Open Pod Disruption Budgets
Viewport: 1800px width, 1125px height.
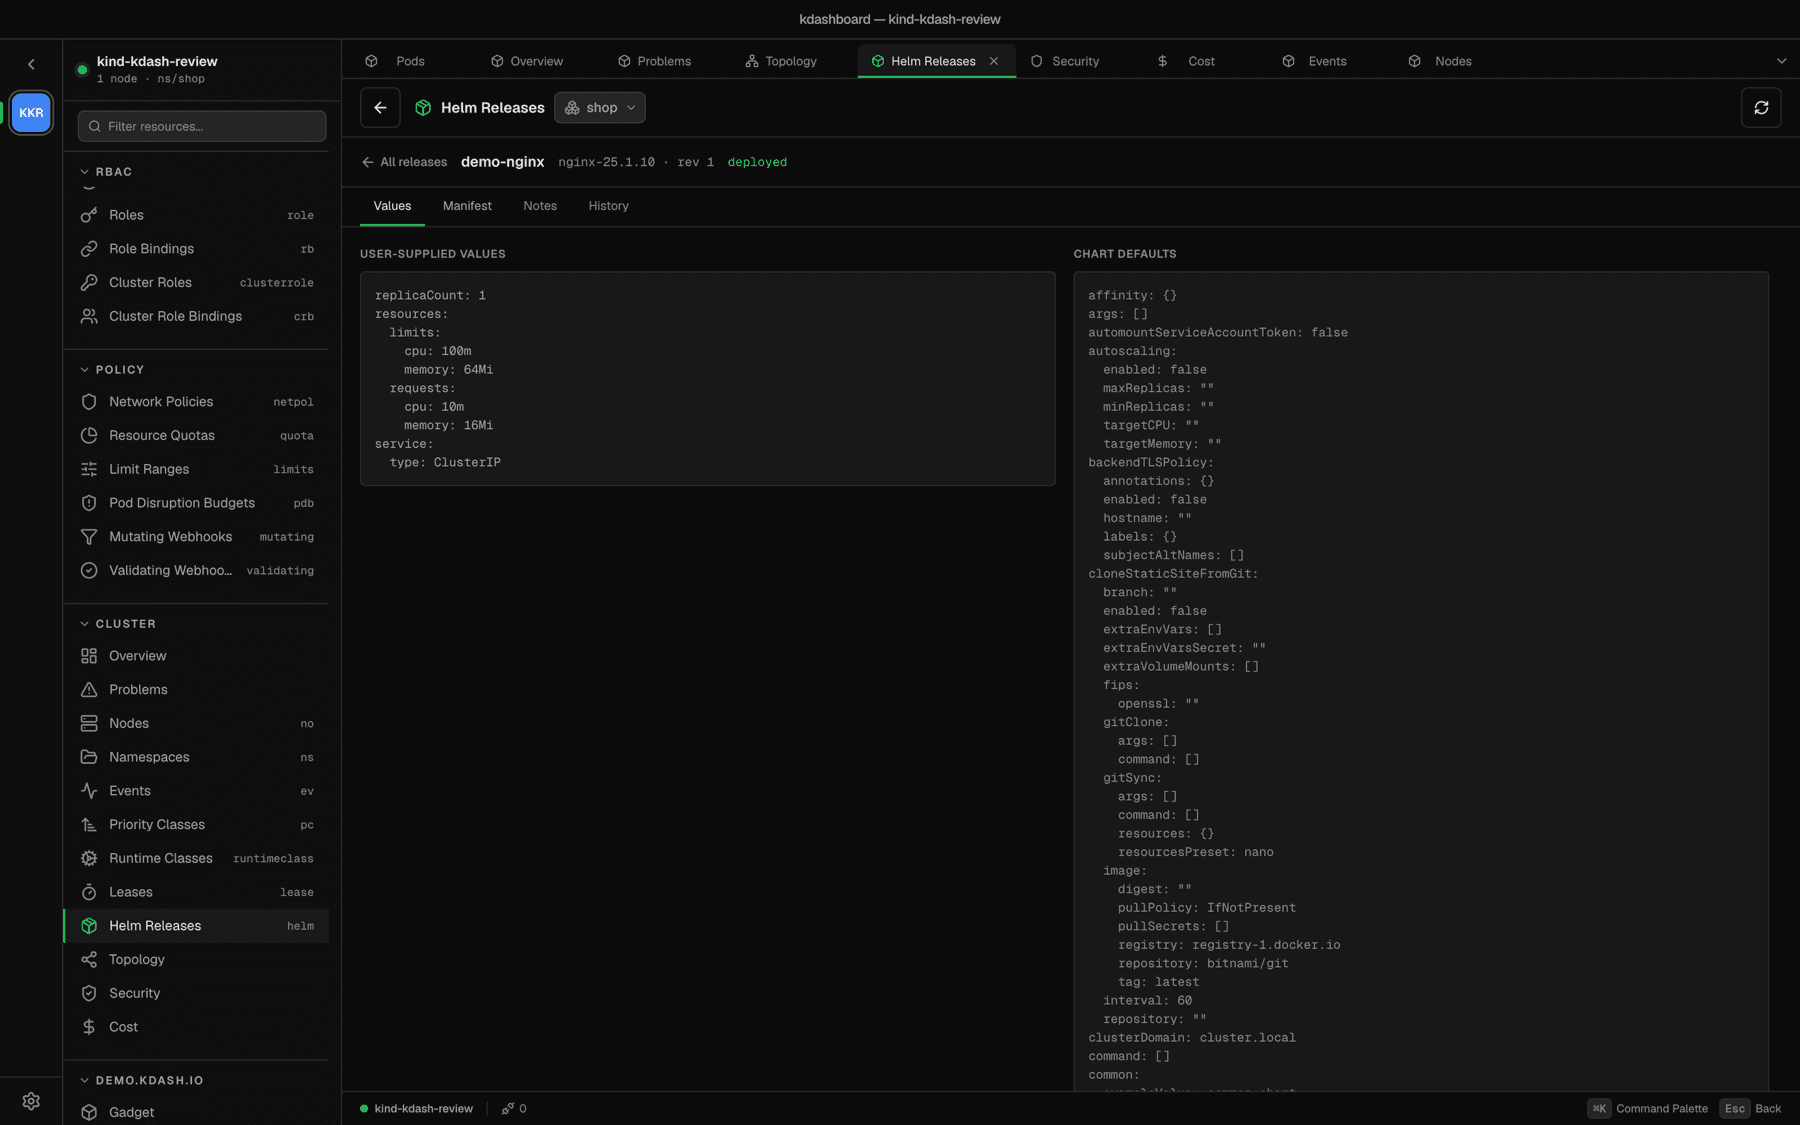[196, 503]
